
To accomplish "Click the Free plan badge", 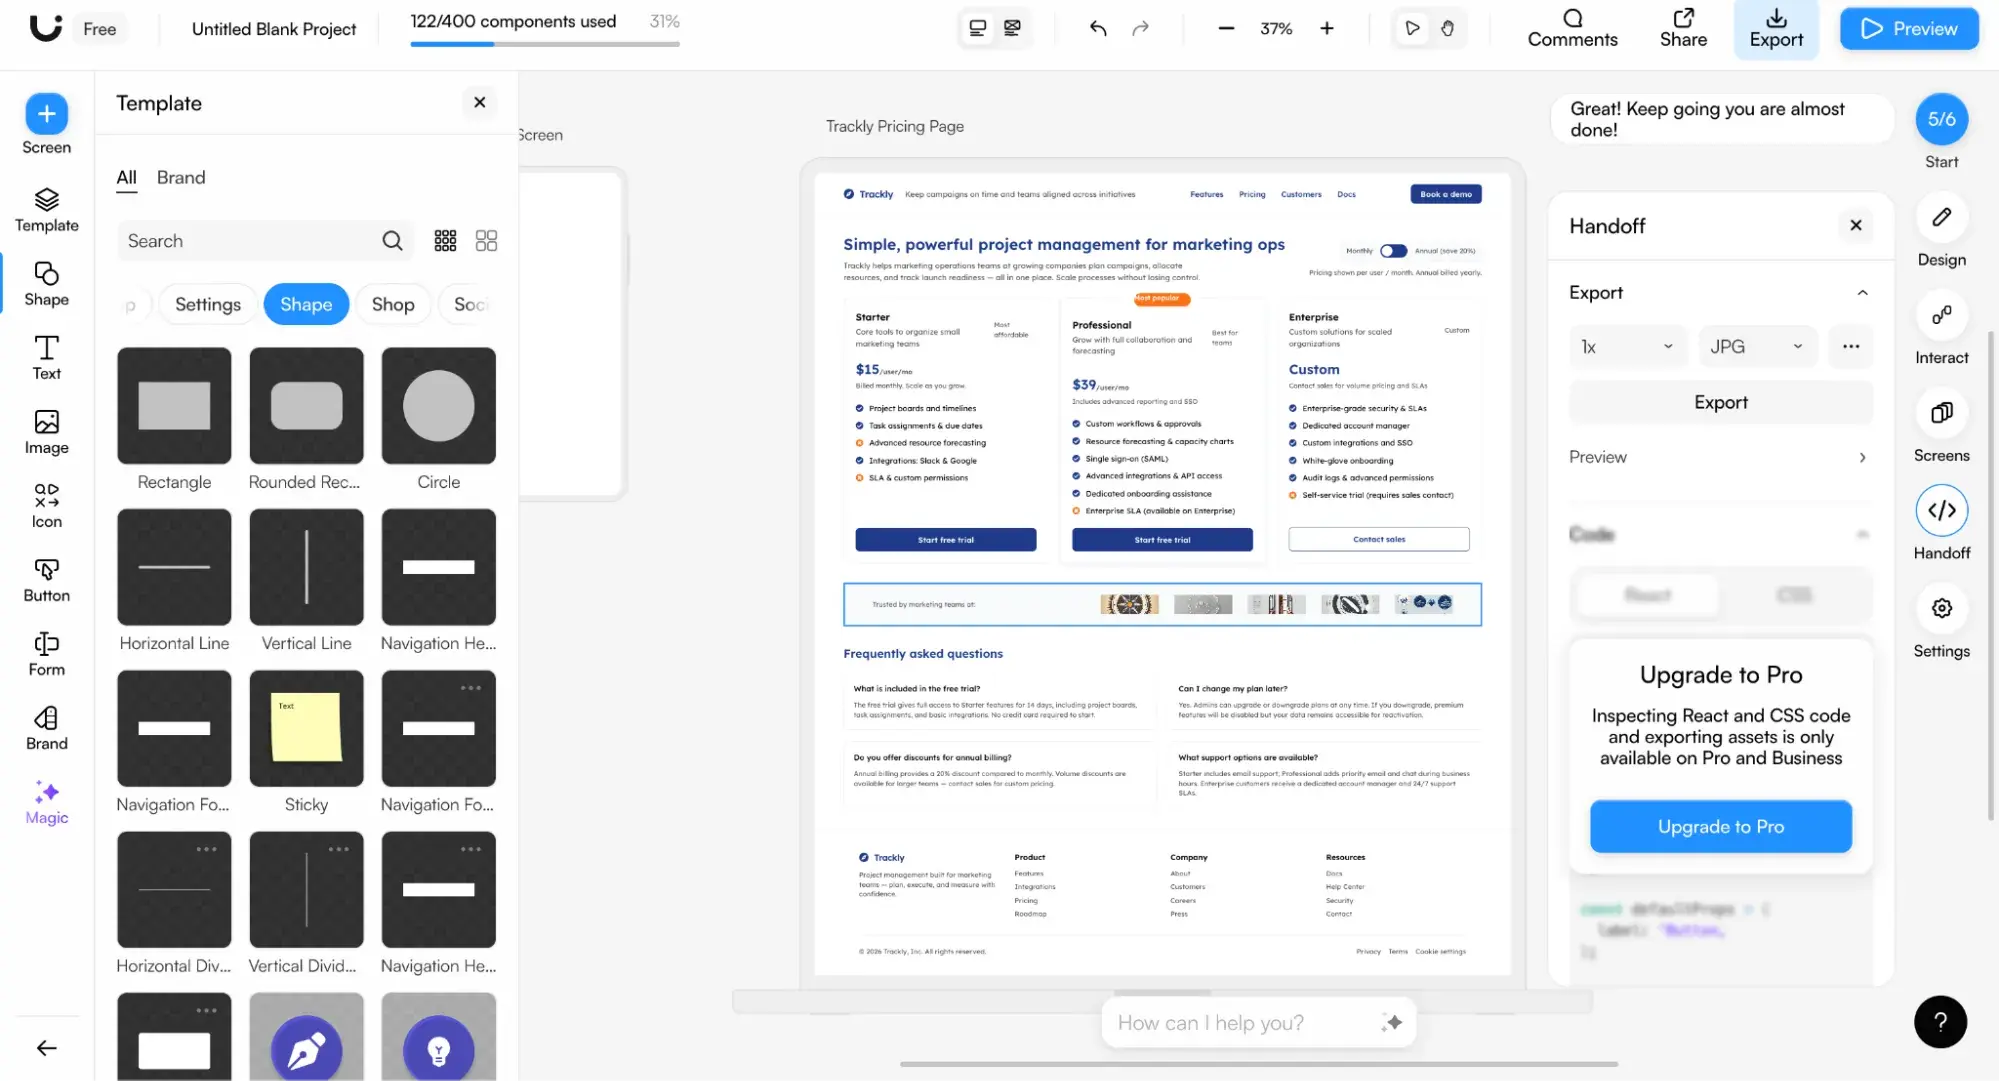I will pos(99,29).
